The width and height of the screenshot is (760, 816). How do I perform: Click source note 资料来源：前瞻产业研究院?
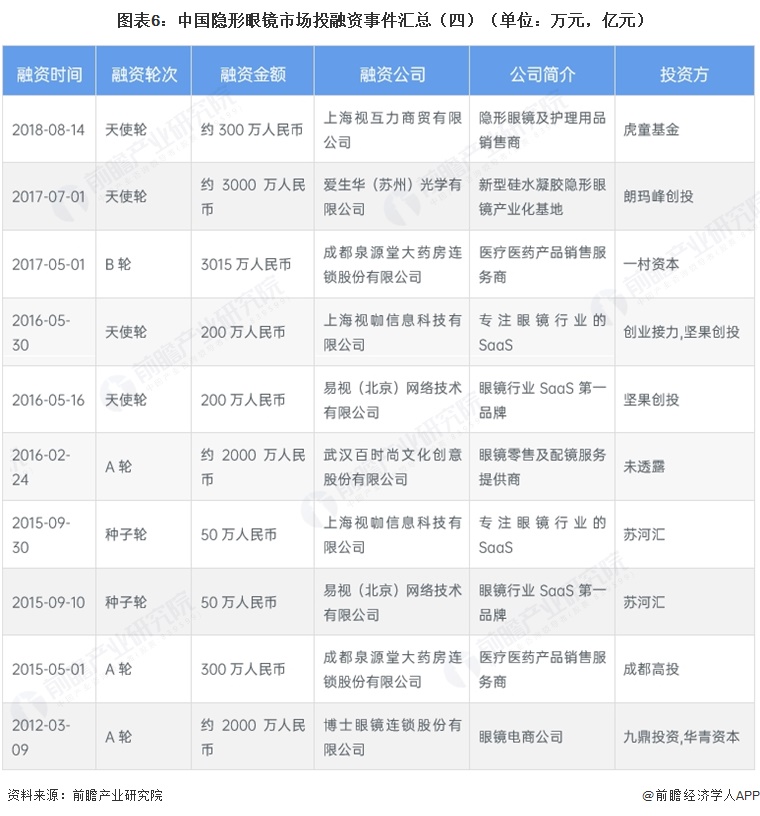(x=84, y=795)
